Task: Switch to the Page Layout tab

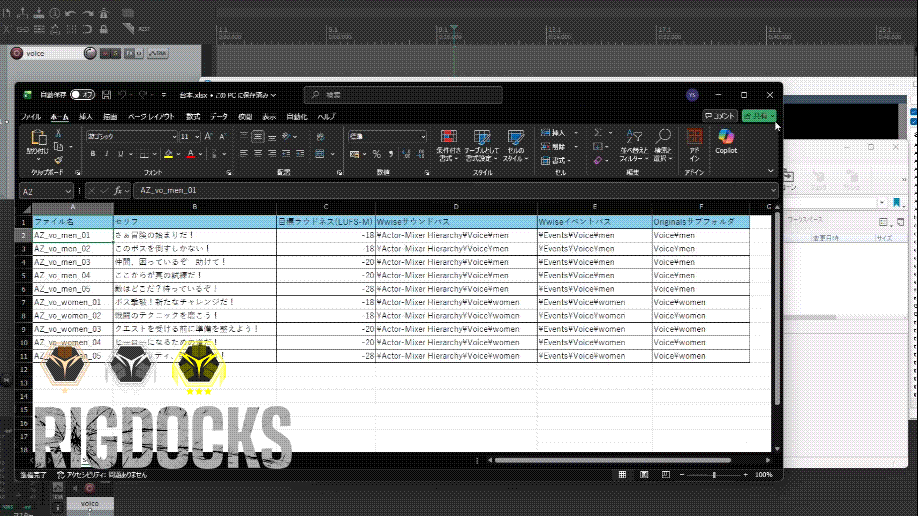Action: pos(151,117)
